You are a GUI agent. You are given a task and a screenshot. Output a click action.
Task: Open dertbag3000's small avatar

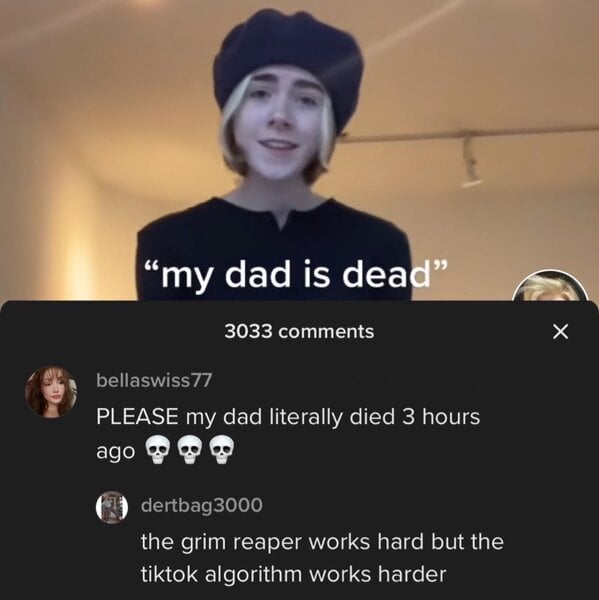click(111, 507)
